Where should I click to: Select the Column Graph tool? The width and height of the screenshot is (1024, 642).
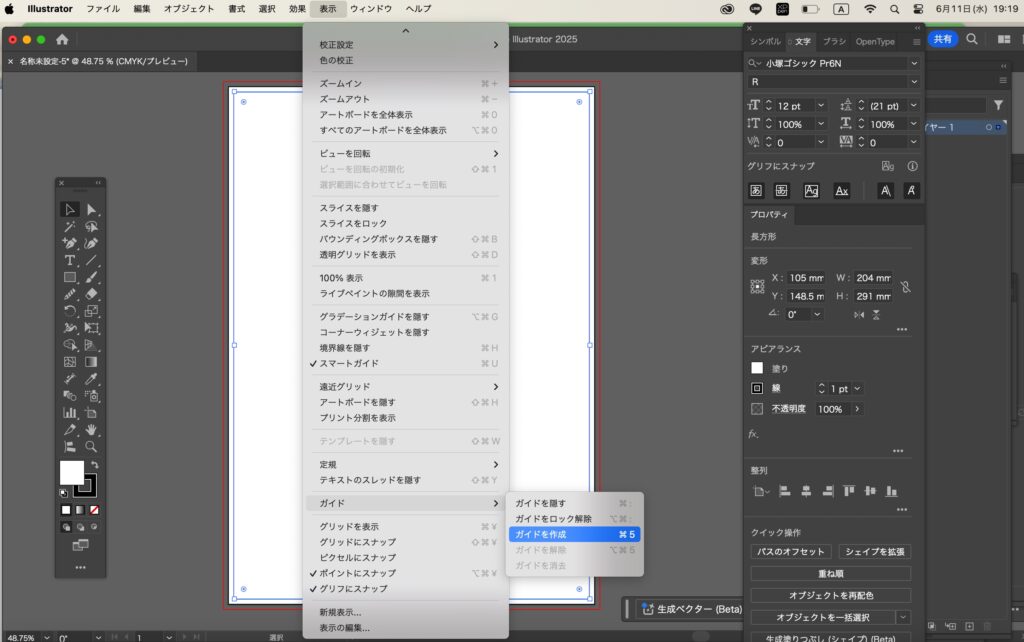click(x=69, y=413)
